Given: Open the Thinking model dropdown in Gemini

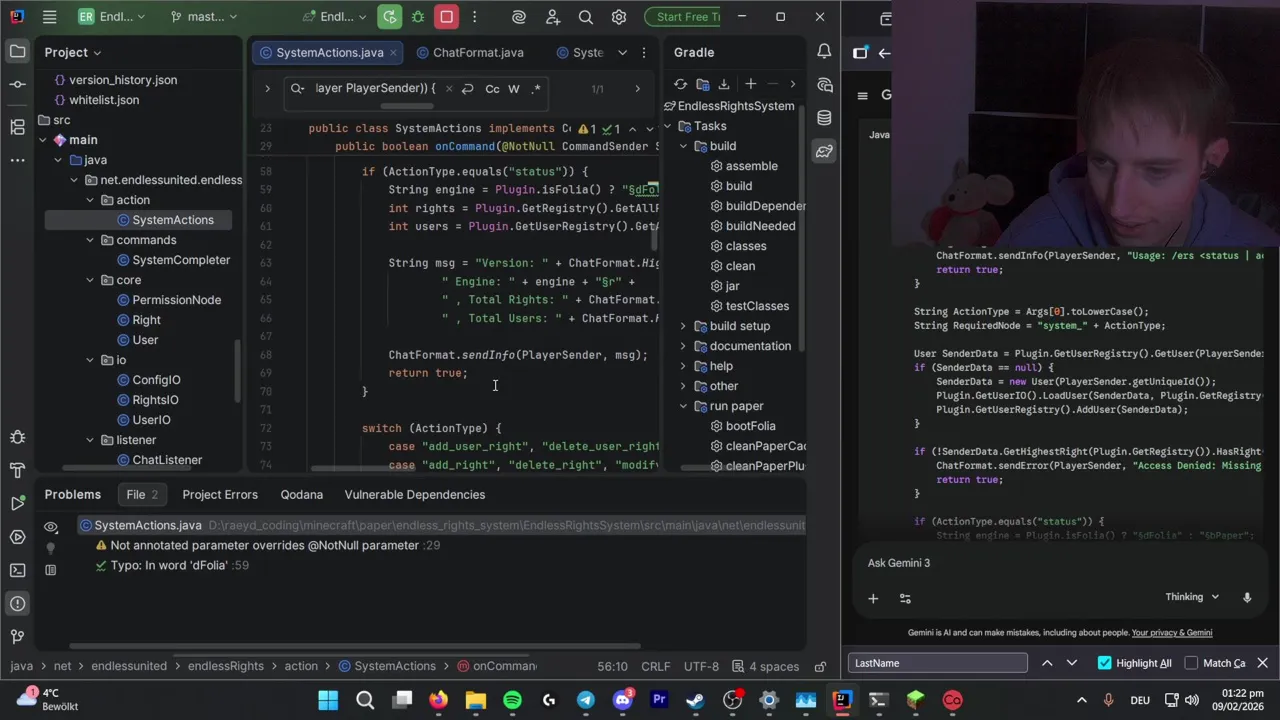Looking at the screenshot, I should pos(1192,597).
